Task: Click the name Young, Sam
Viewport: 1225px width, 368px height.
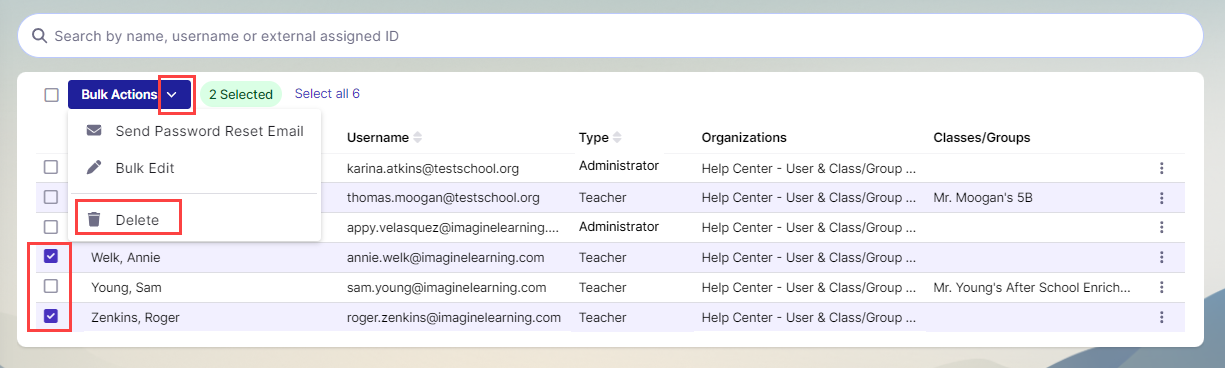Action: click(126, 287)
